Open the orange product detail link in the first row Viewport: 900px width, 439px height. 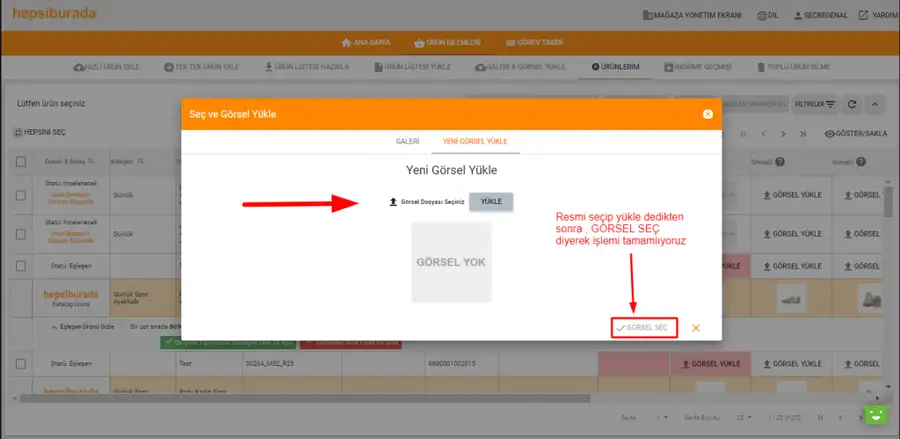pos(72,198)
